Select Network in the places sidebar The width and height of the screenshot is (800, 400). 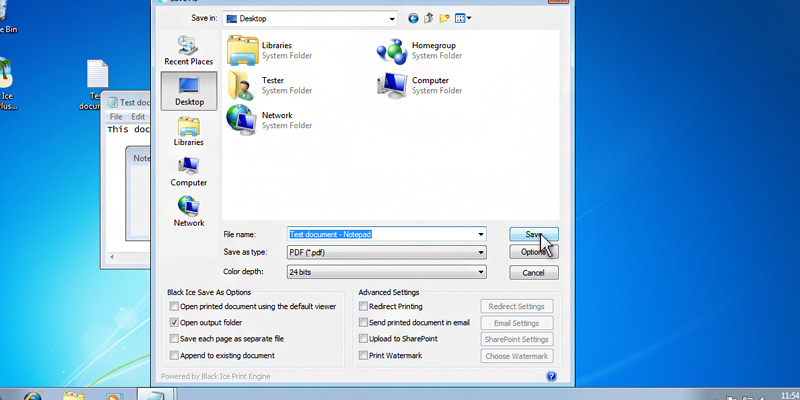coord(188,211)
